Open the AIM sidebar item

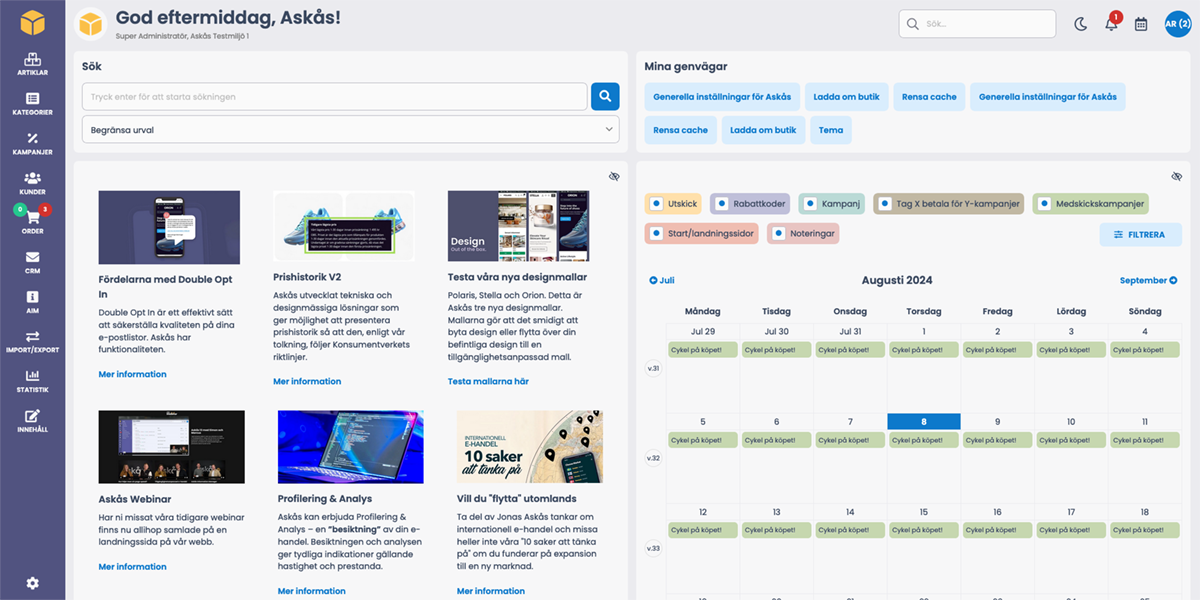32,302
